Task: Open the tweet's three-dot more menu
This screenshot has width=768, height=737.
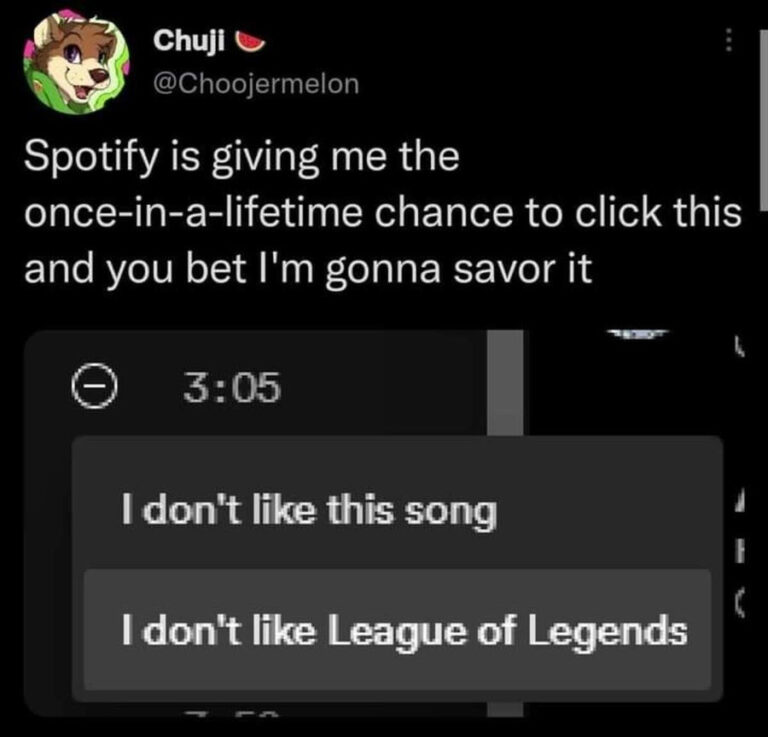Action: click(x=728, y=40)
